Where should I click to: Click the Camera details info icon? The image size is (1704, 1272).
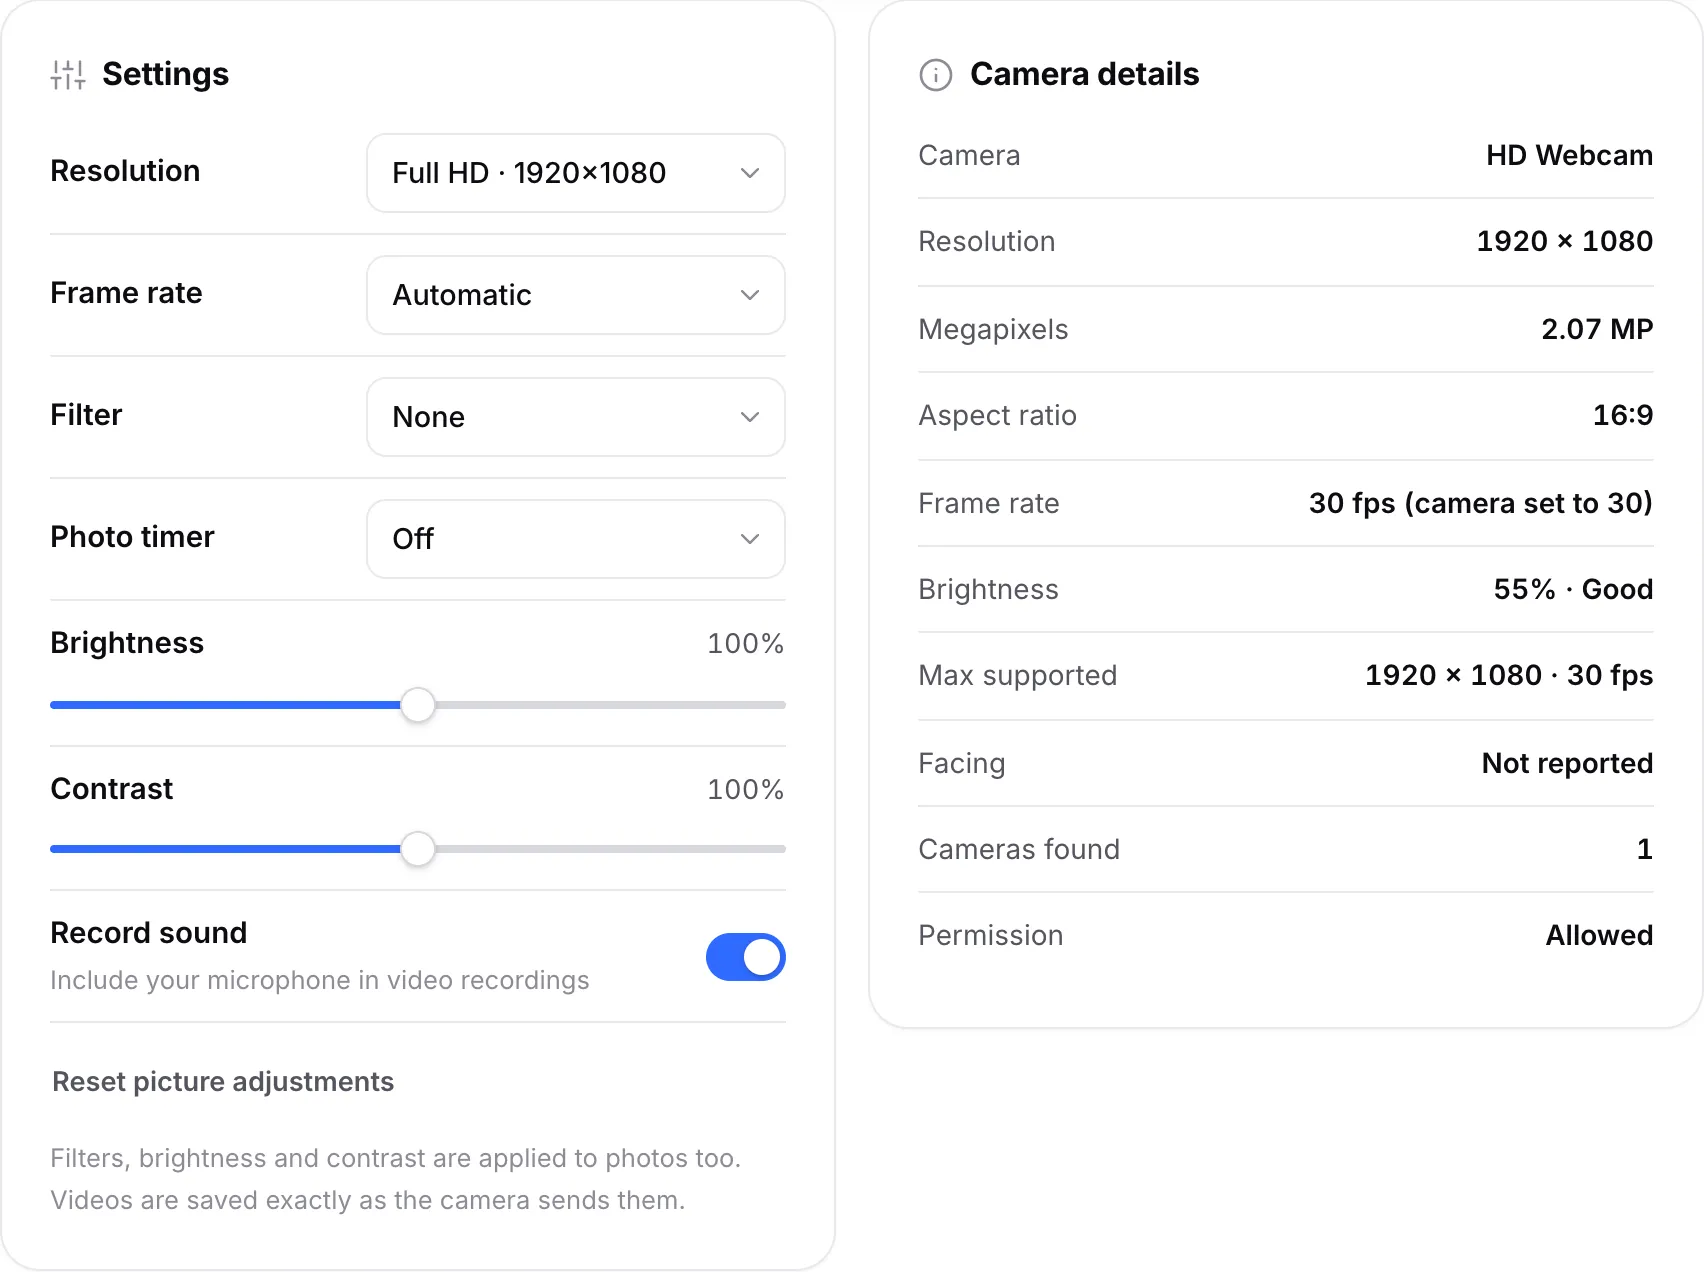click(x=936, y=75)
